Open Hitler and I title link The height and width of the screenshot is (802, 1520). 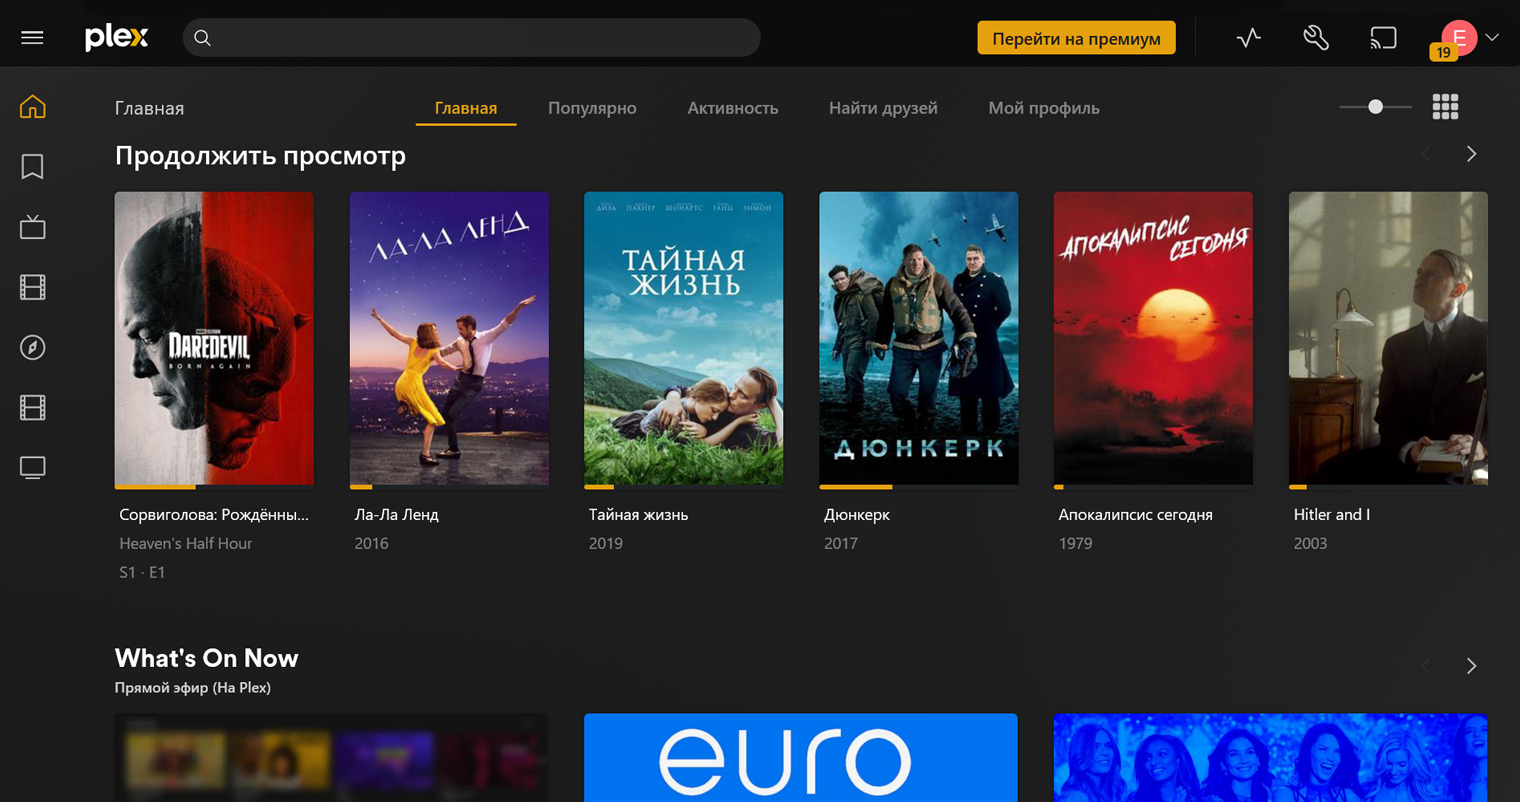coord(1331,515)
